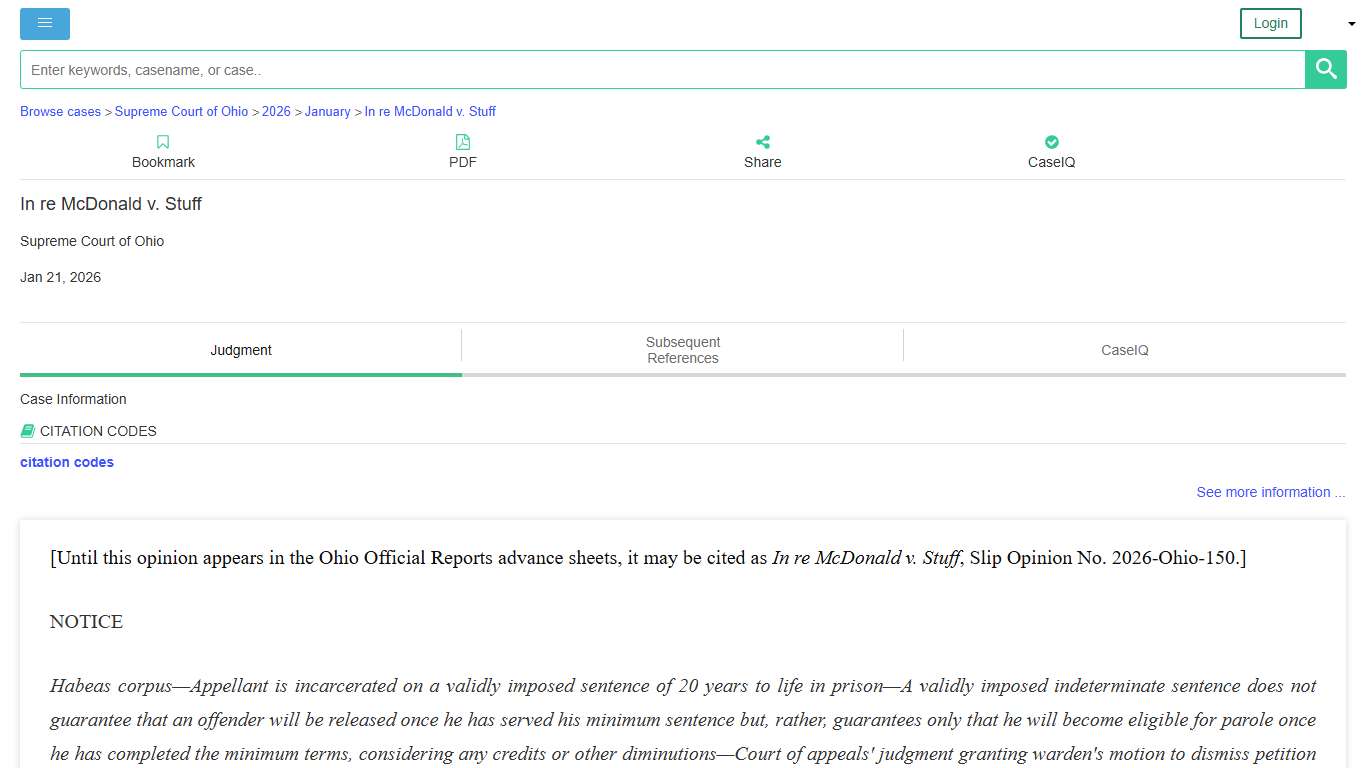Open the caret dropdown next to Login
Screen dimensions: 1366x768
(x=1351, y=23)
